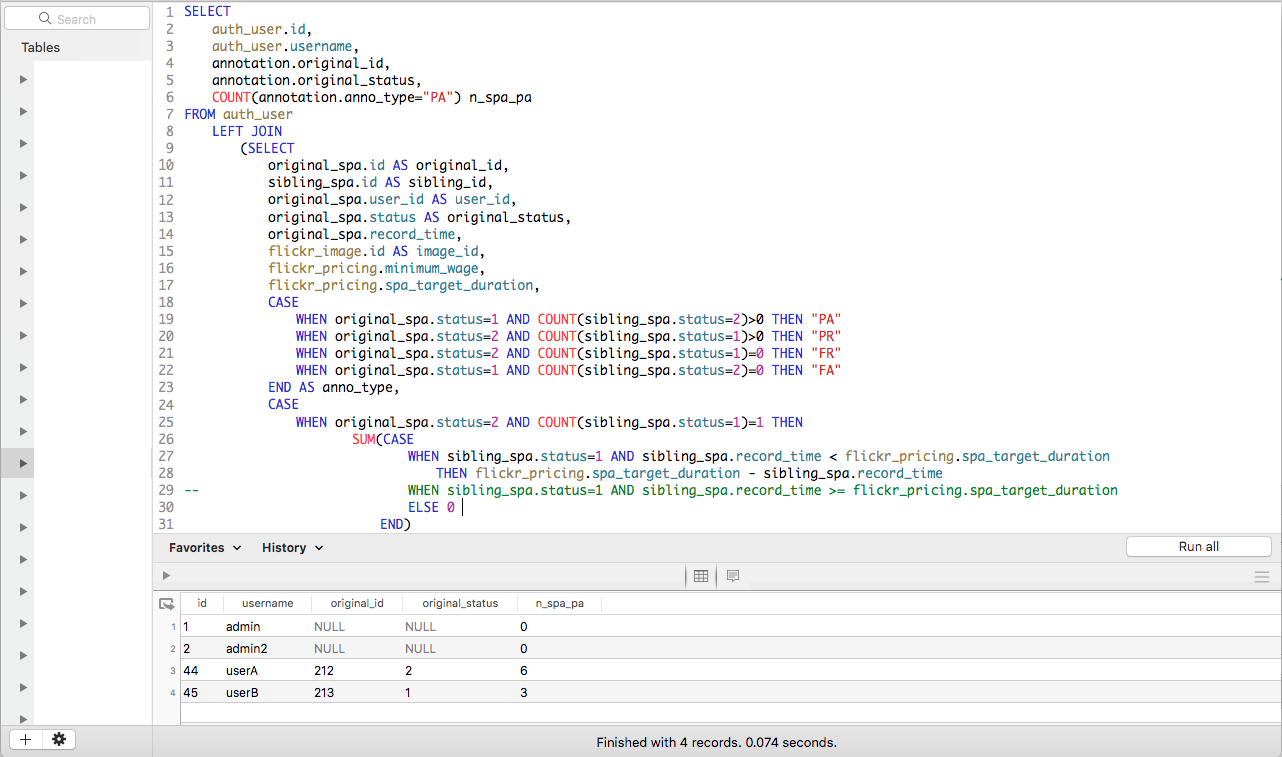Expand the first table in the sidebar
The width and height of the screenshot is (1282, 757).
tap(22, 79)
